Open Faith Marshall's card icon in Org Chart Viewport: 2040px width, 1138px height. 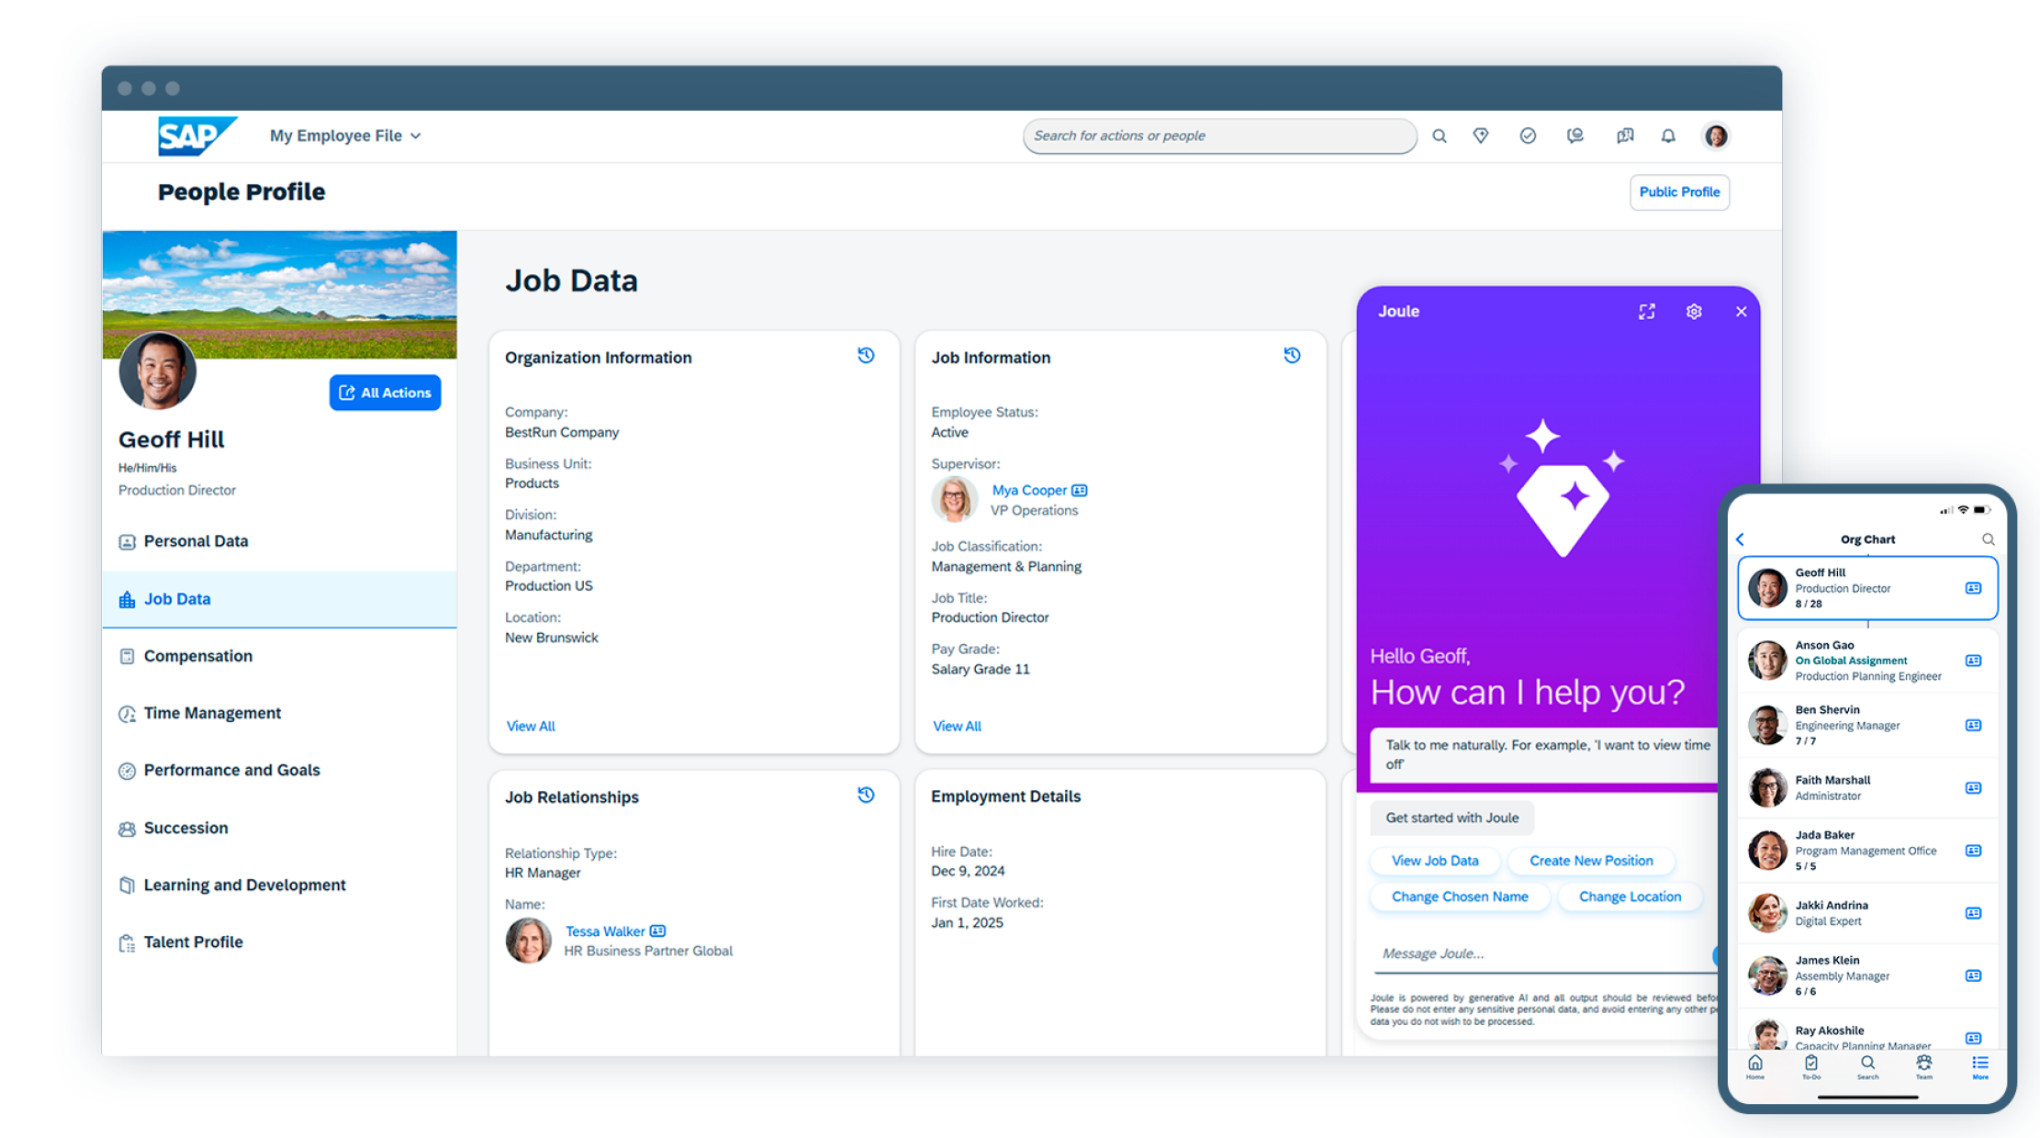[x=1973, y=788]
